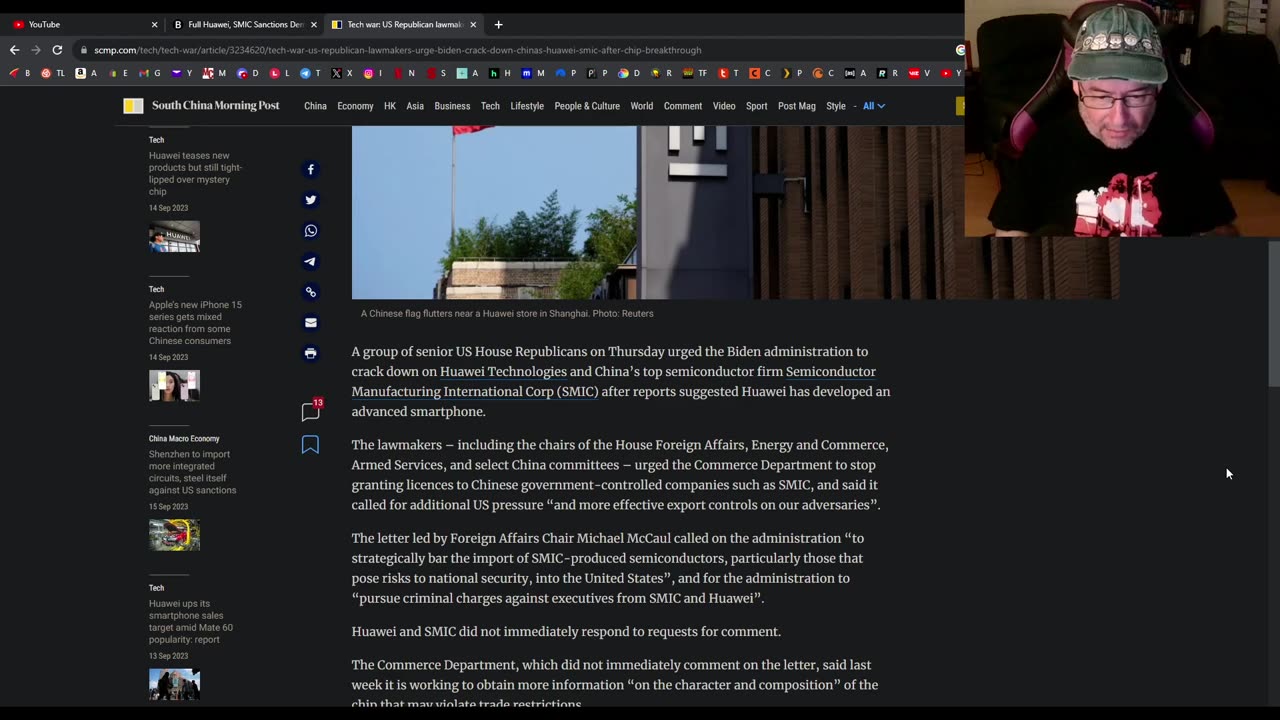Open the Tech section in navigation

click(490, 106)
